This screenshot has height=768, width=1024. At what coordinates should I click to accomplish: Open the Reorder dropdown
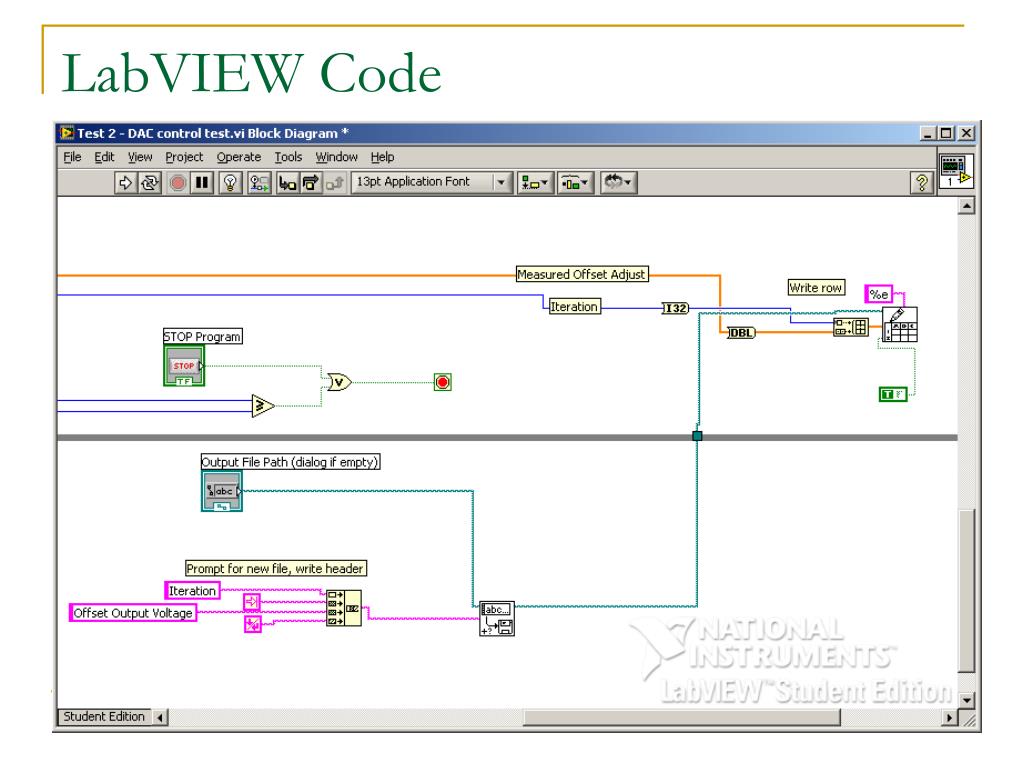(618, 182)
